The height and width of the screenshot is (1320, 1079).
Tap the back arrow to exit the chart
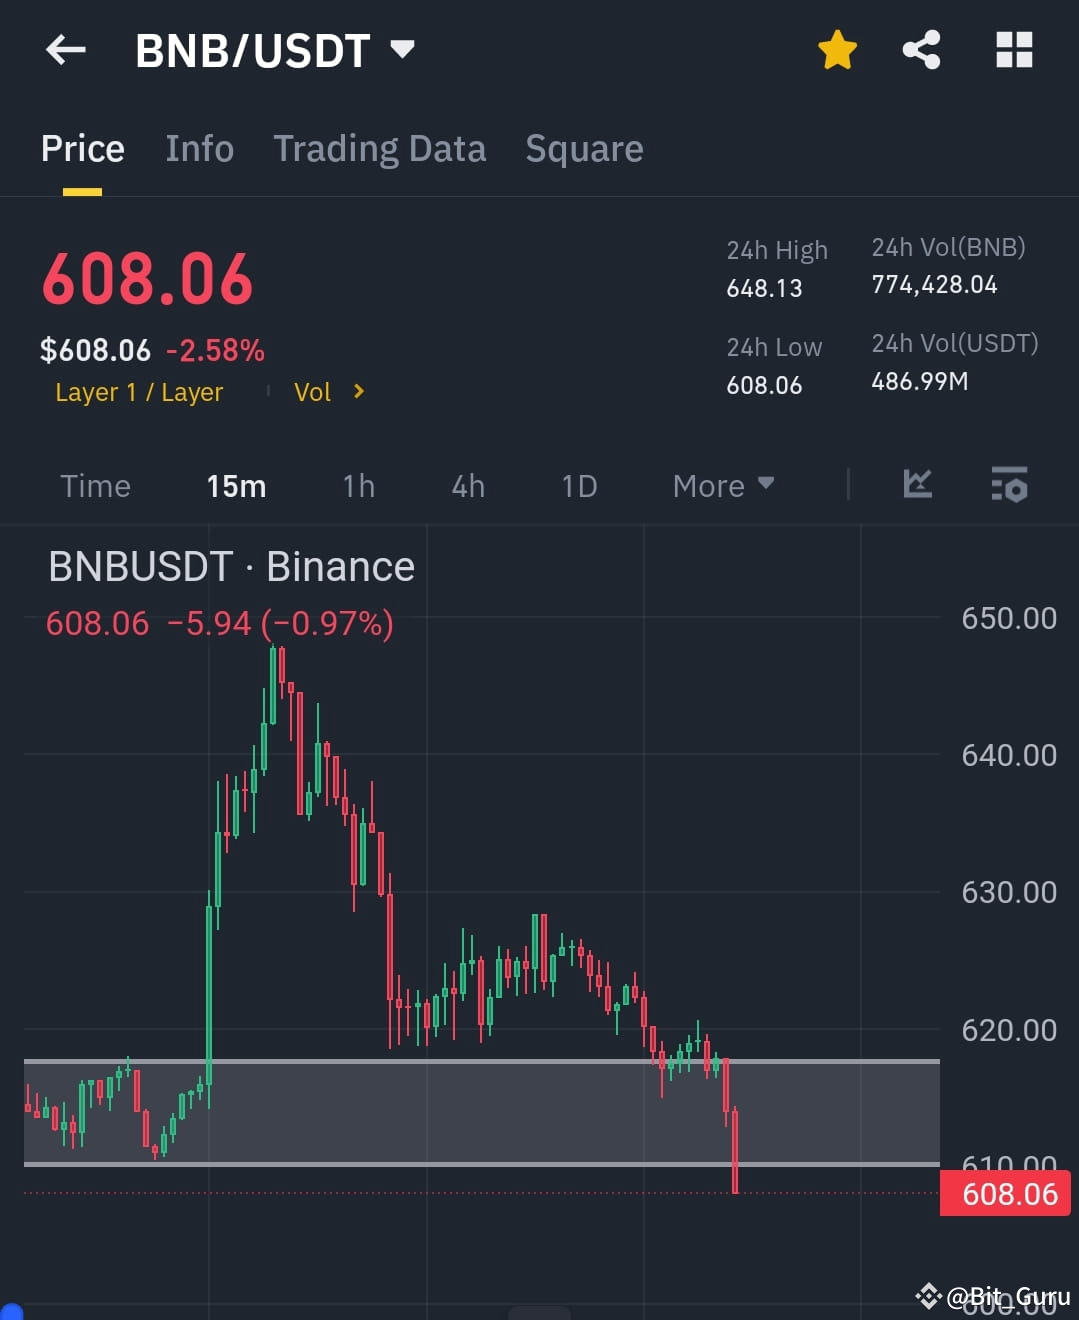(x=66, y=50)
